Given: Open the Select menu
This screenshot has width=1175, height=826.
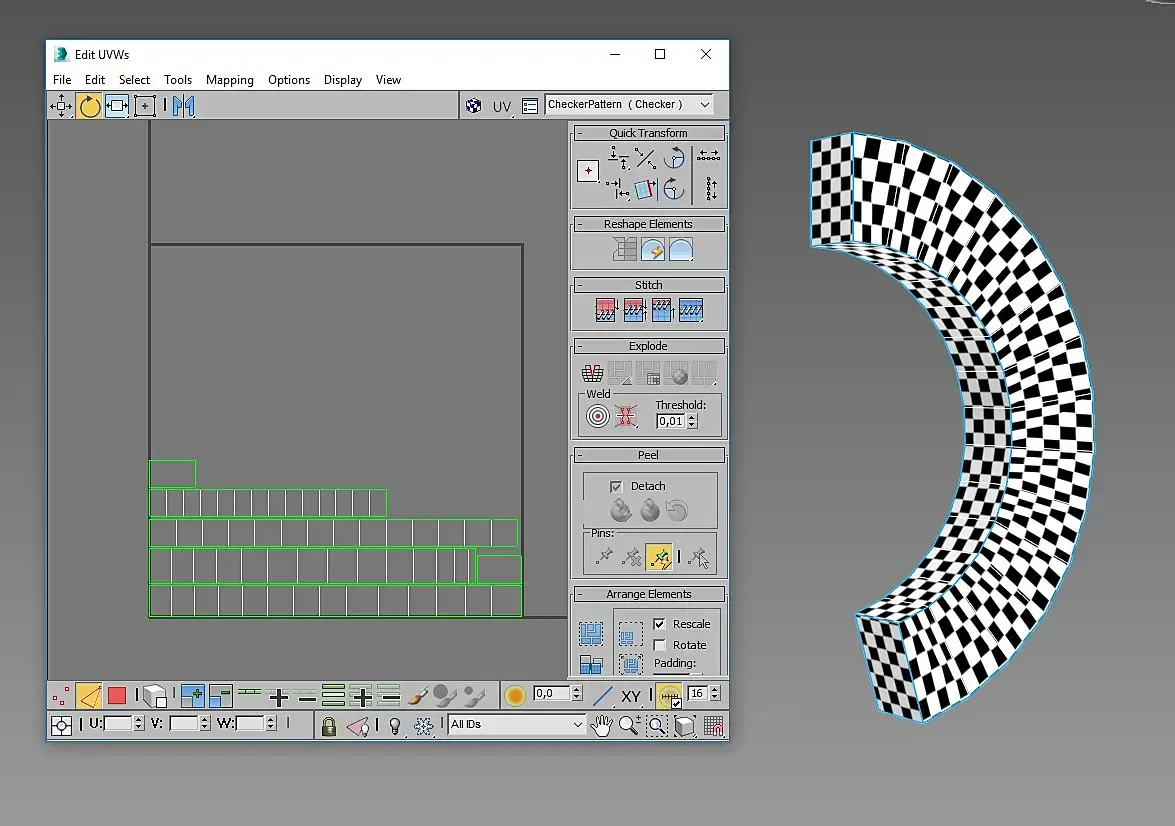Looking at the screenshot, I should pos(134,79).
